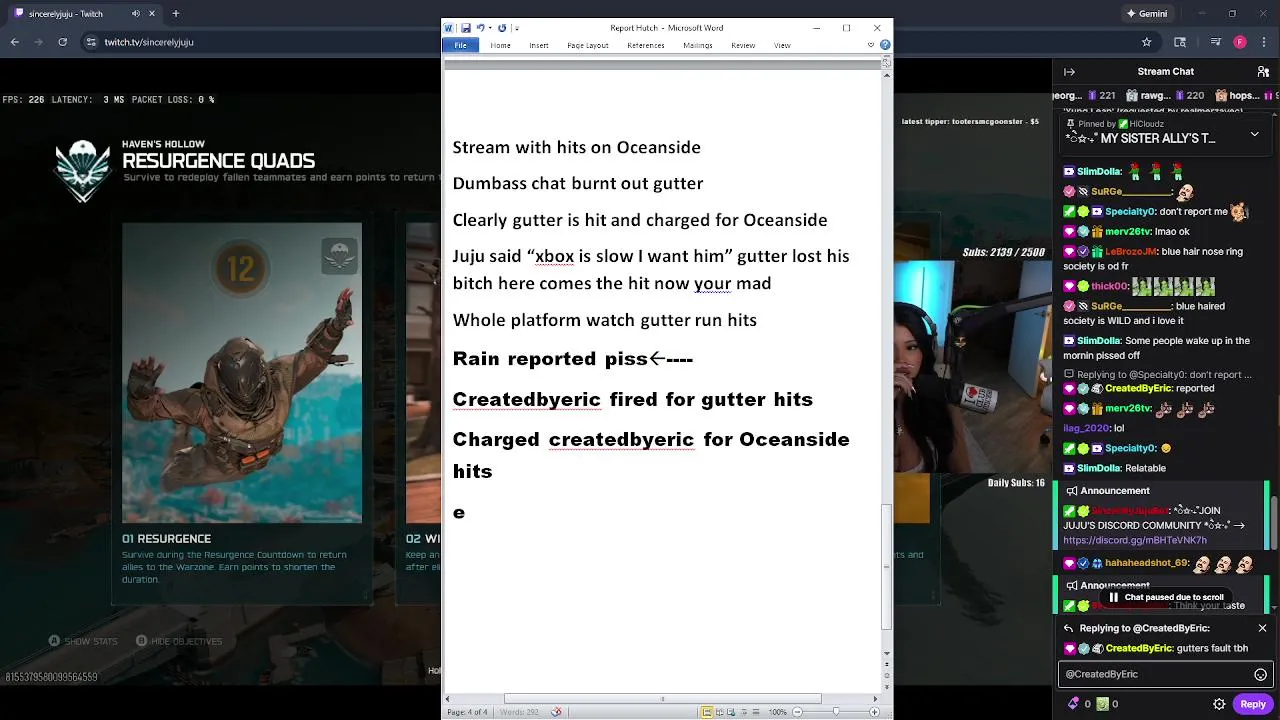Click Words: 292 count in status bar
The height and width of the screenshot is (720, 1280).
(520, 712)
